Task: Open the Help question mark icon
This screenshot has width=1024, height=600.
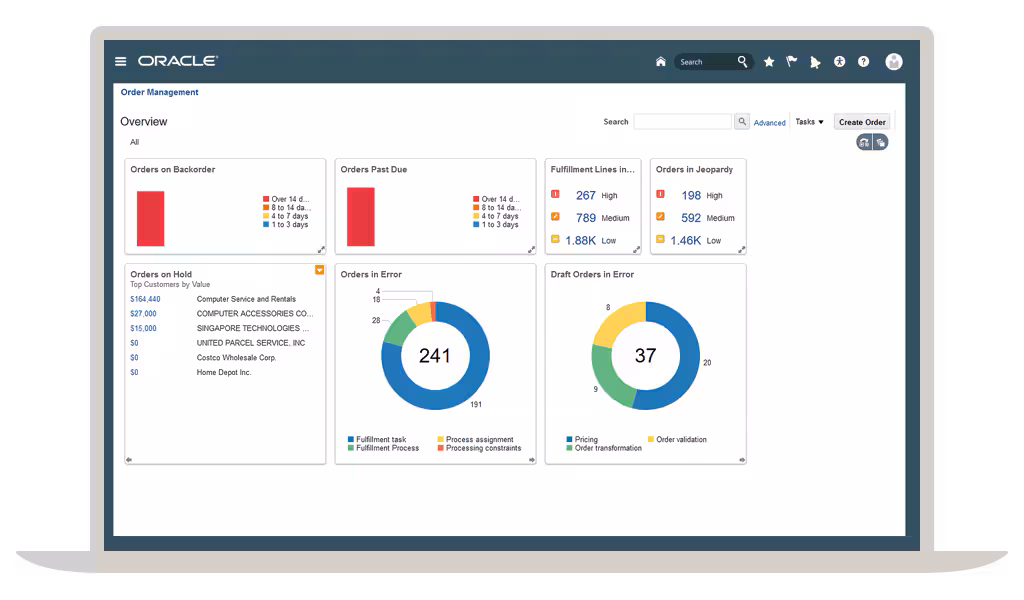Action: [863, 61]
